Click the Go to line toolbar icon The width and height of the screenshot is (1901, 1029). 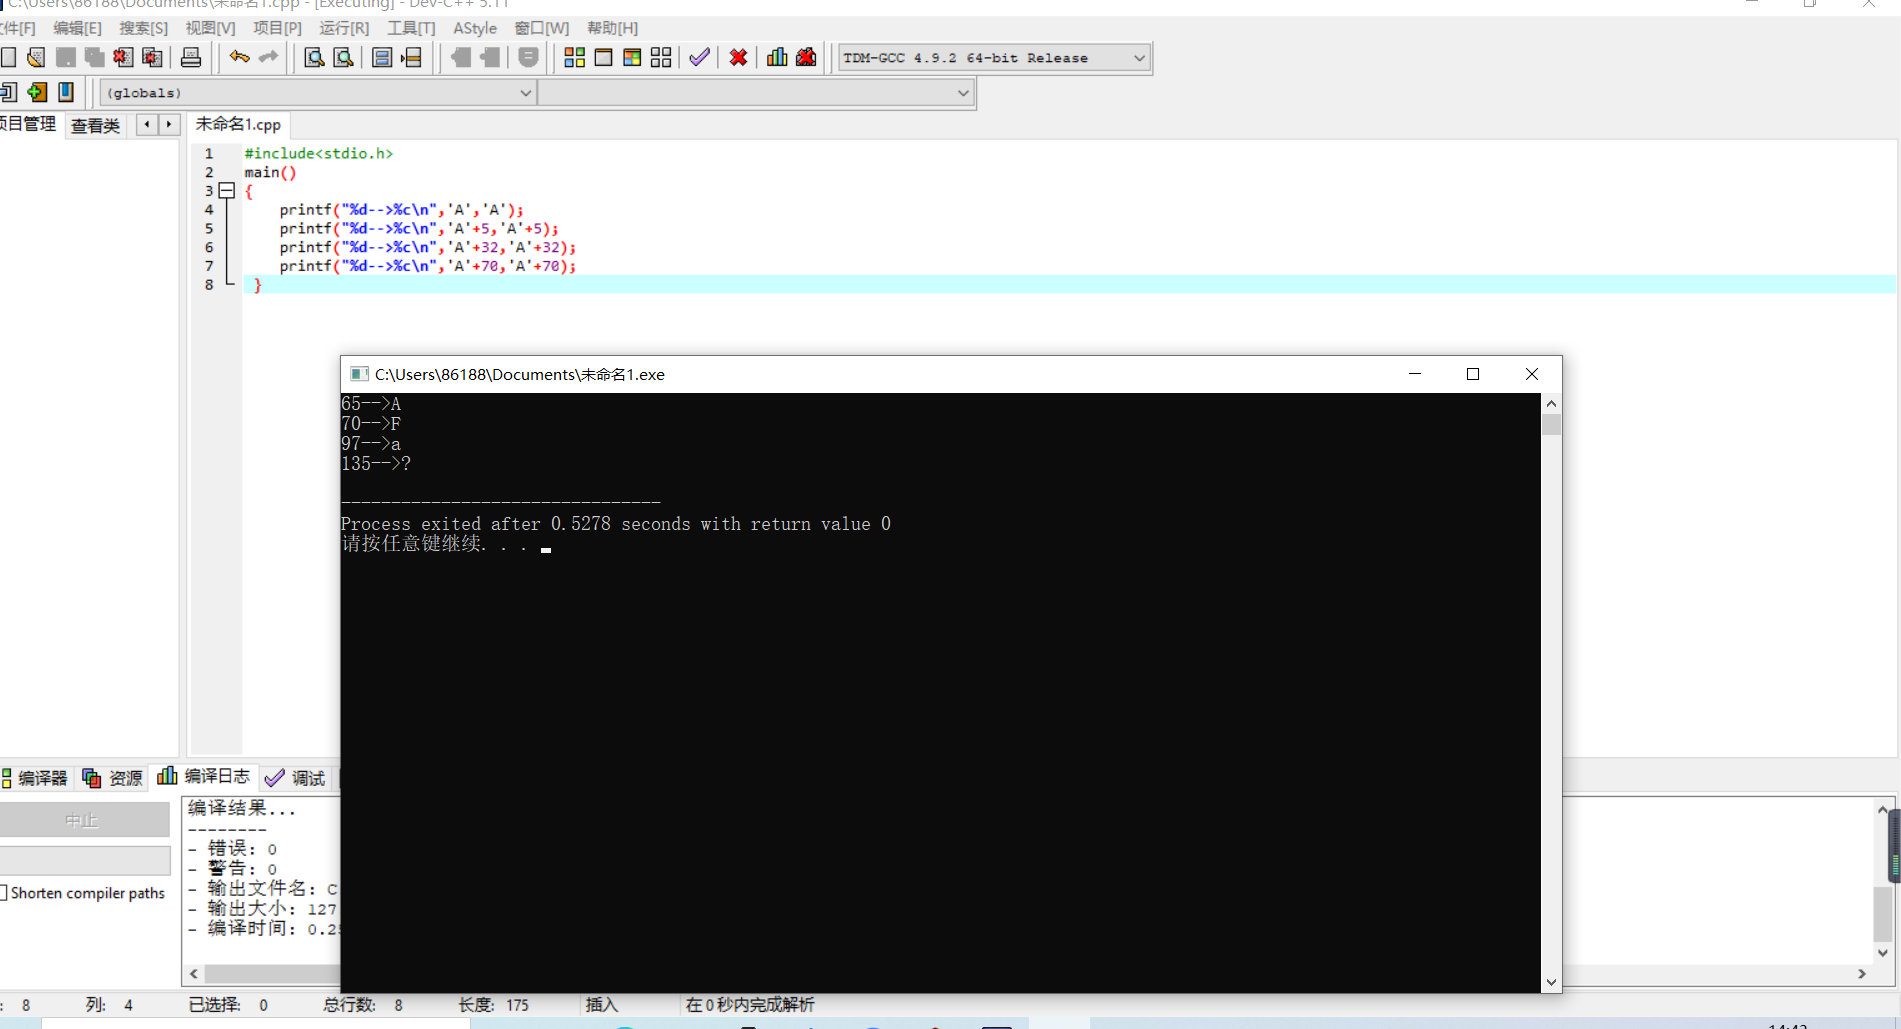(411, 57)
